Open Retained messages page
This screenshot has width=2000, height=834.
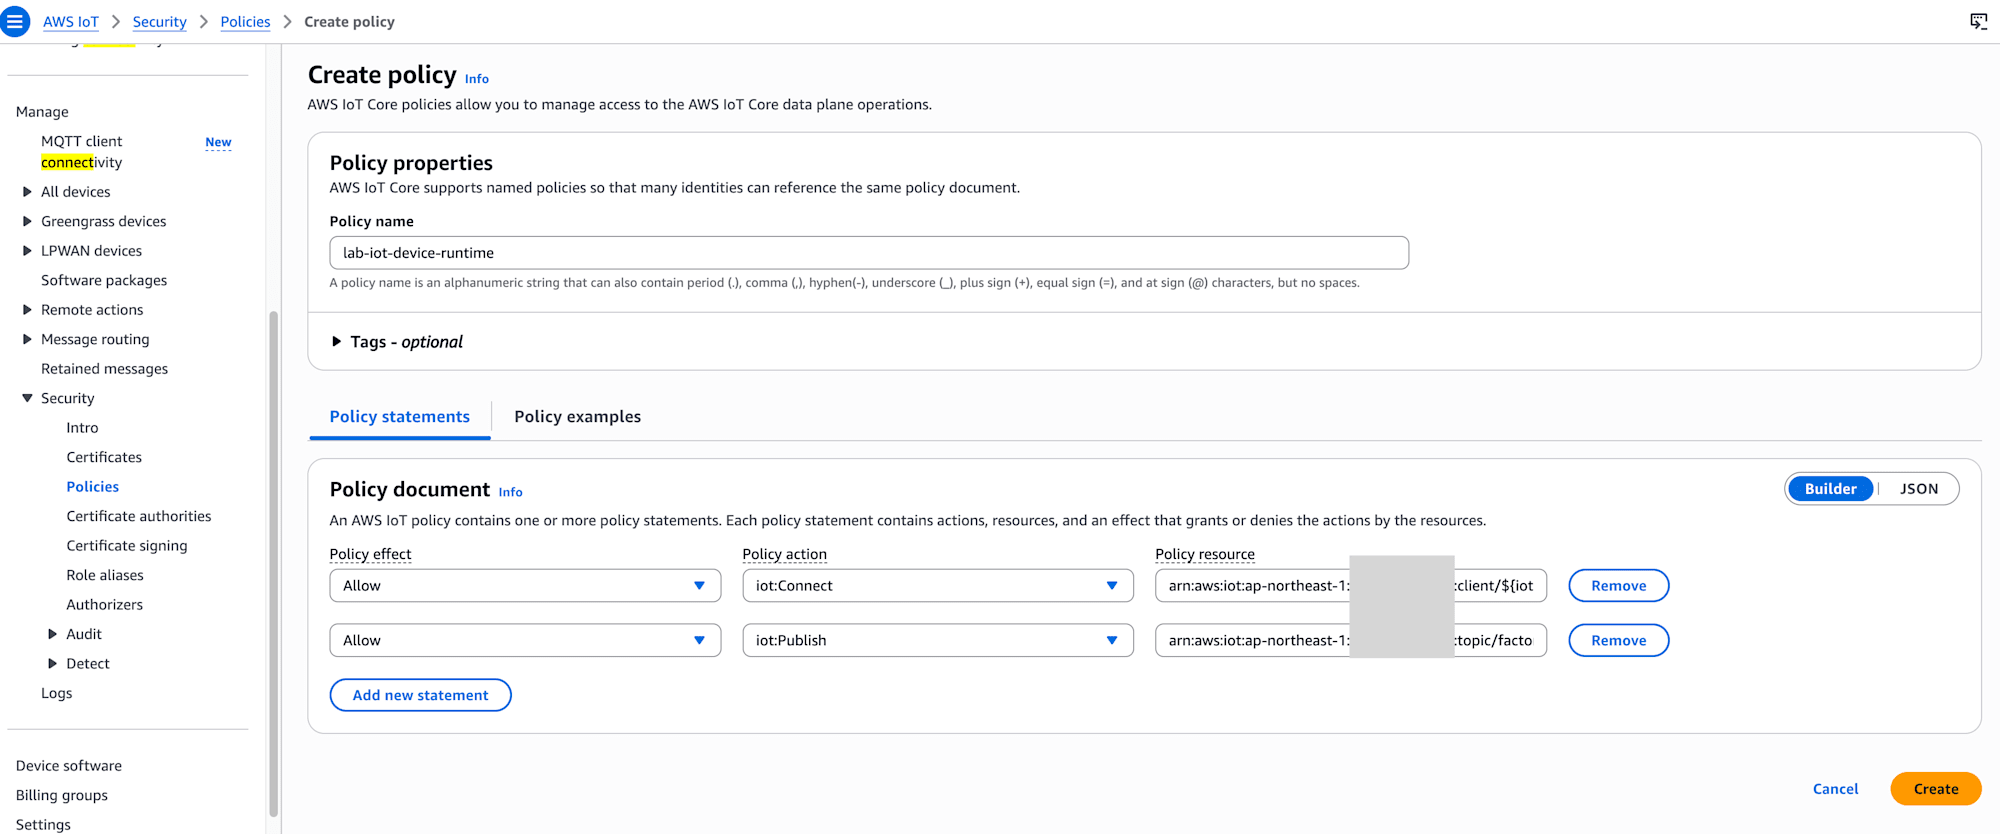coord(104,369)
